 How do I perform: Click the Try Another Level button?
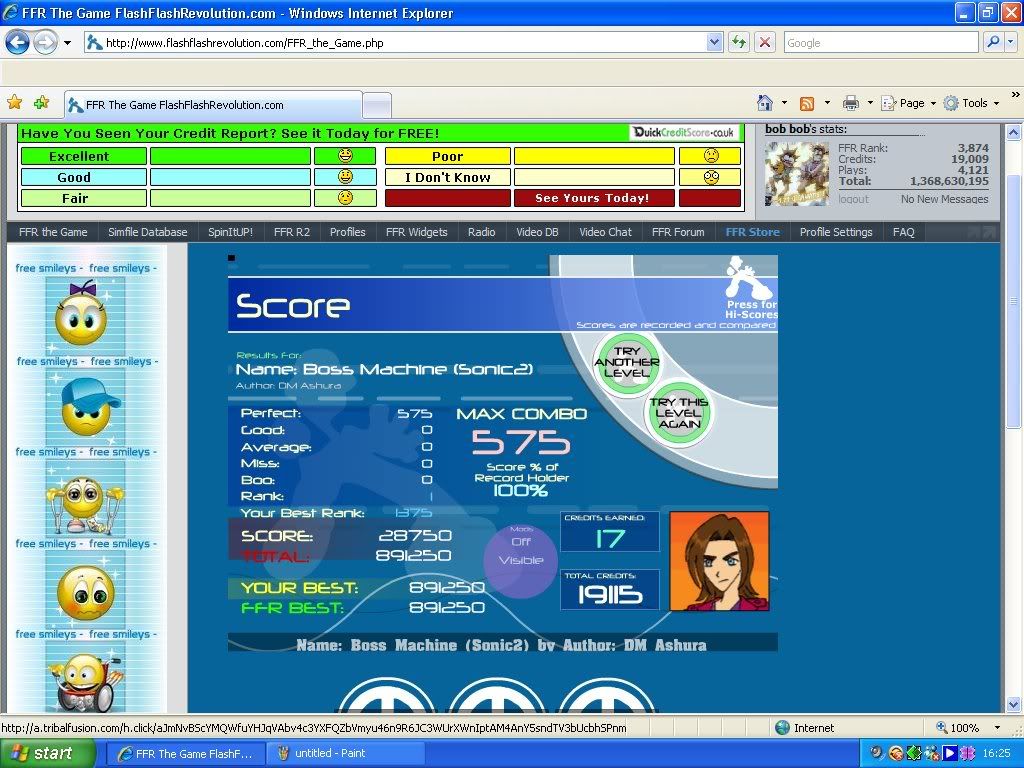(627, 362)
